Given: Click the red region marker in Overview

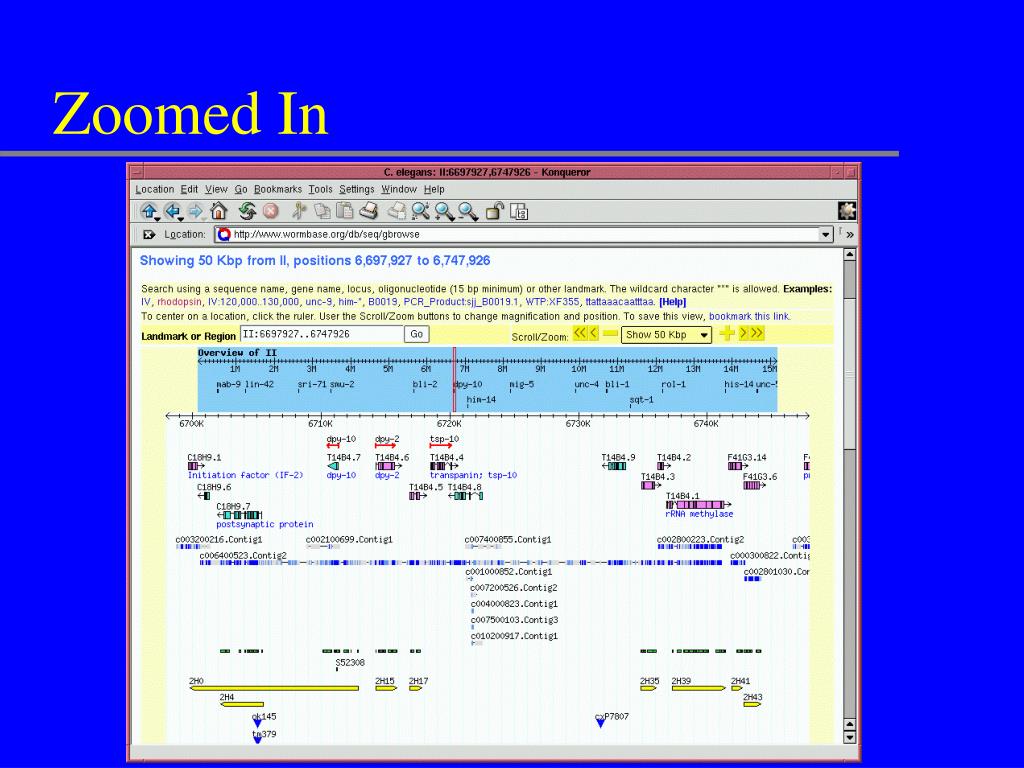Looking at the screenshot, I should coord(455,379).
